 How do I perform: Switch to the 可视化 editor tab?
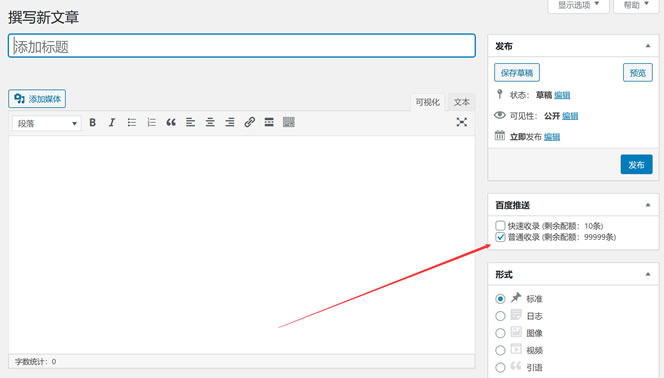click(428, 102)
